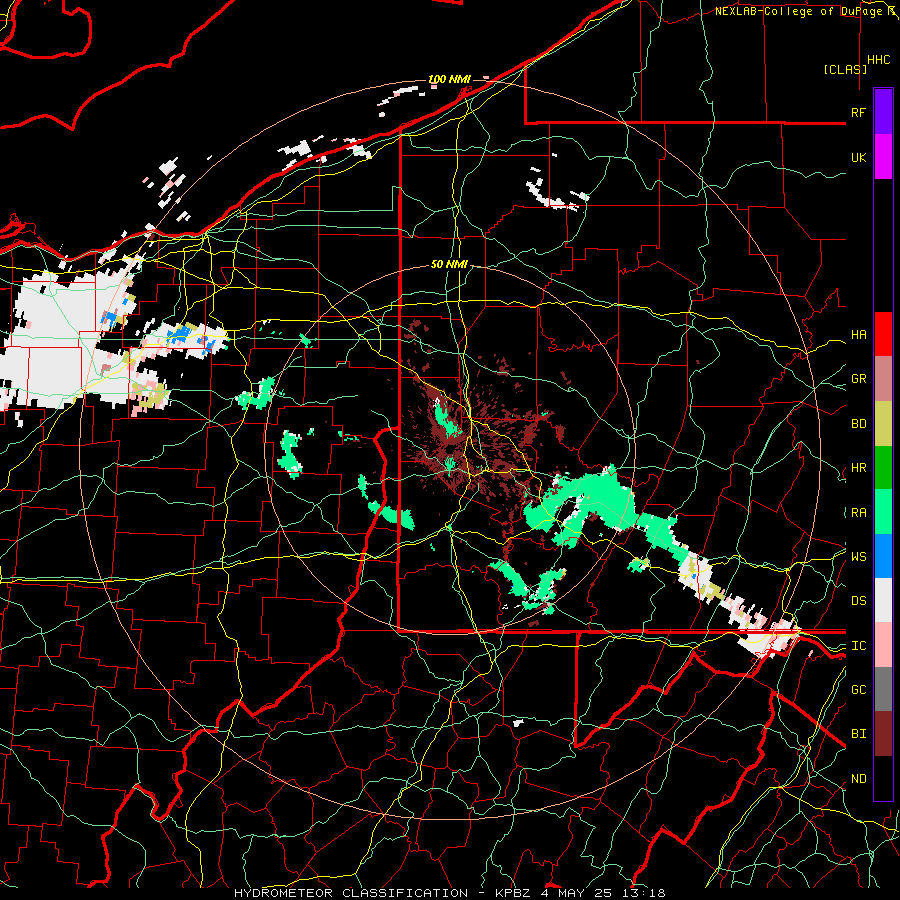Viewport: 900px width, 900px height.
Task: Click the gray GC legend swatch
Action: [x=883, y=689]
